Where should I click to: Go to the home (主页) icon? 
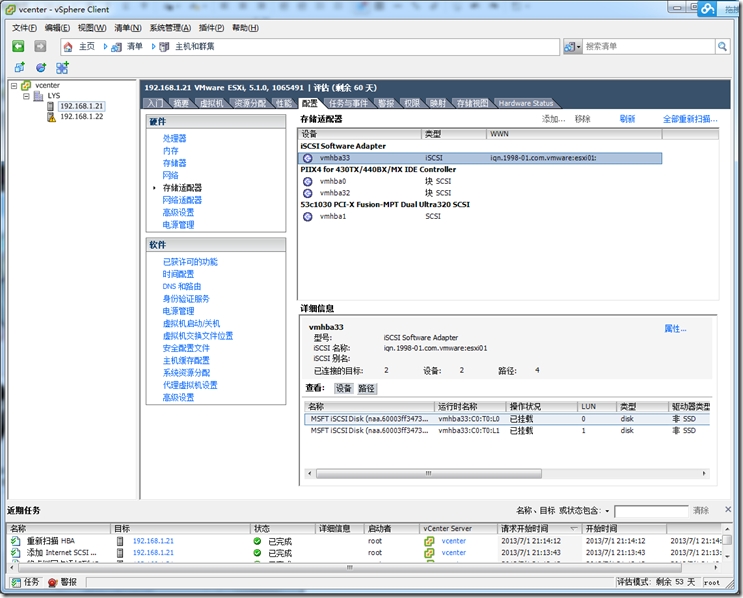pos(68,46)
